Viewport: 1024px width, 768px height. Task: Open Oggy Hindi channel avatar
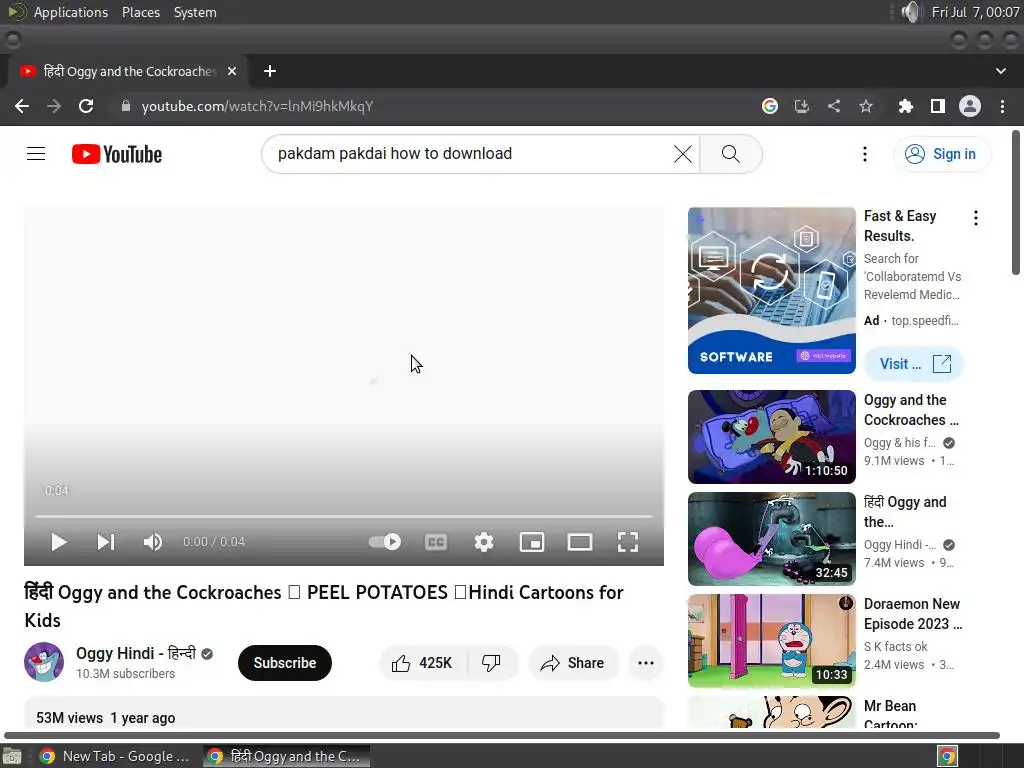coord(44,662)
